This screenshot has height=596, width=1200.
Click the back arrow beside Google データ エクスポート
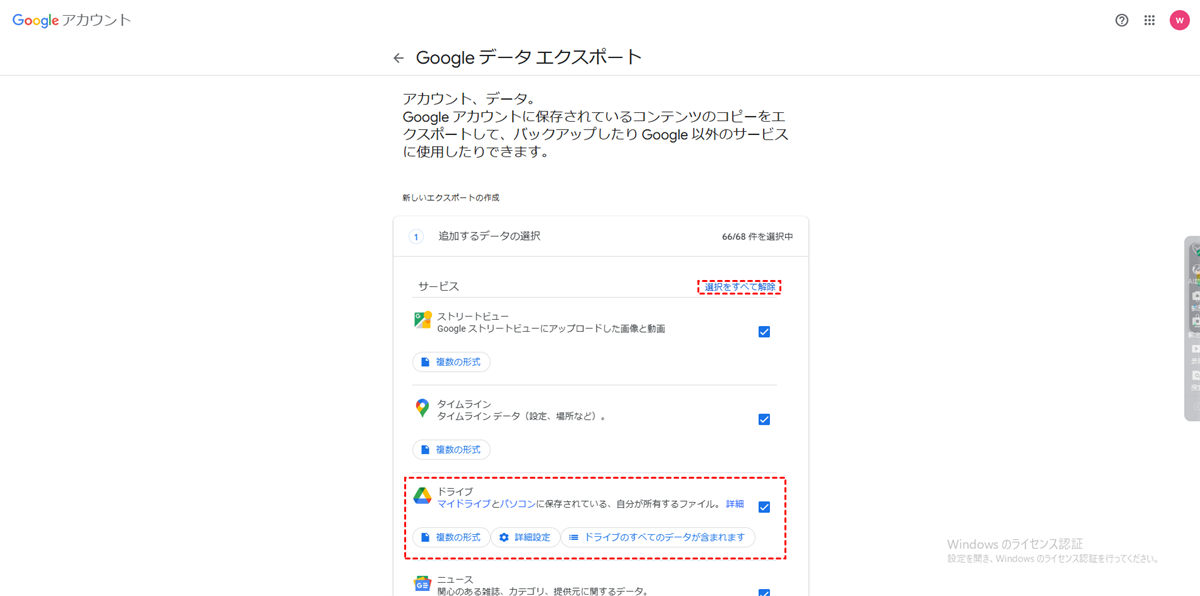pyautogui.click(x=398, y=58)
